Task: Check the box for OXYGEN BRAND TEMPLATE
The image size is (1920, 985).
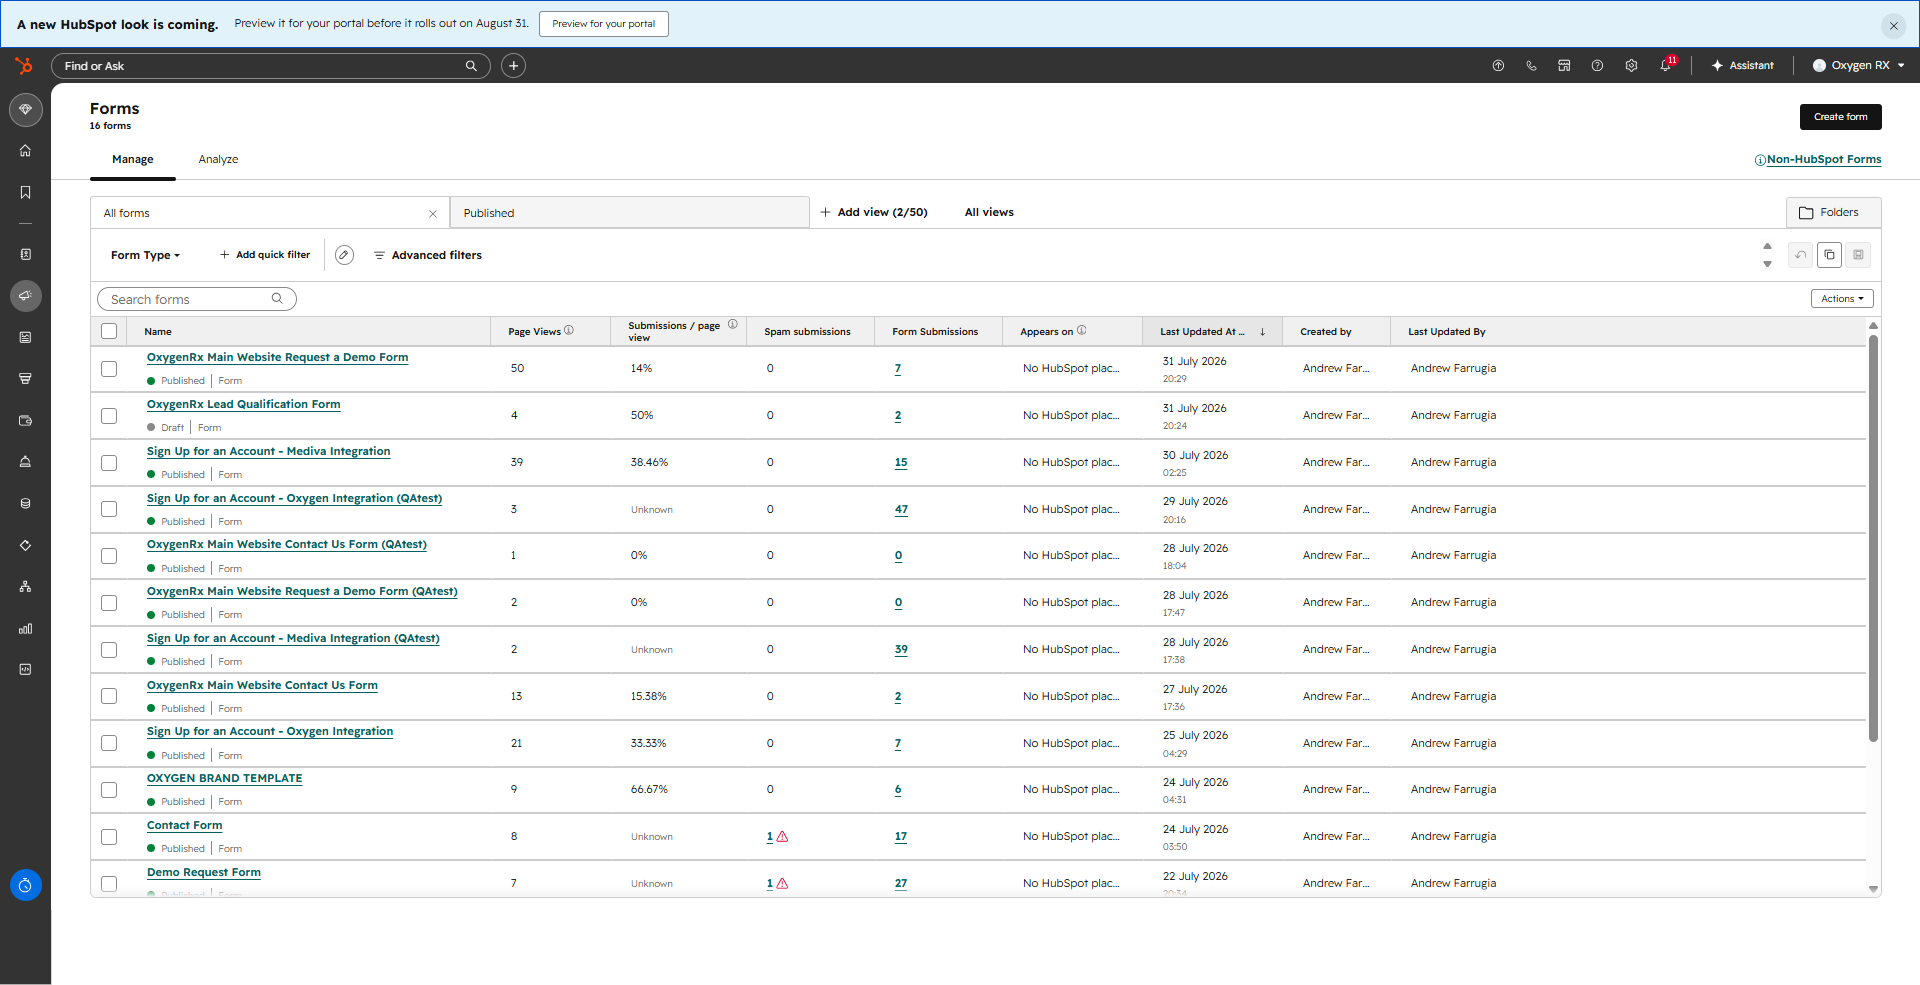Action: 109,790
